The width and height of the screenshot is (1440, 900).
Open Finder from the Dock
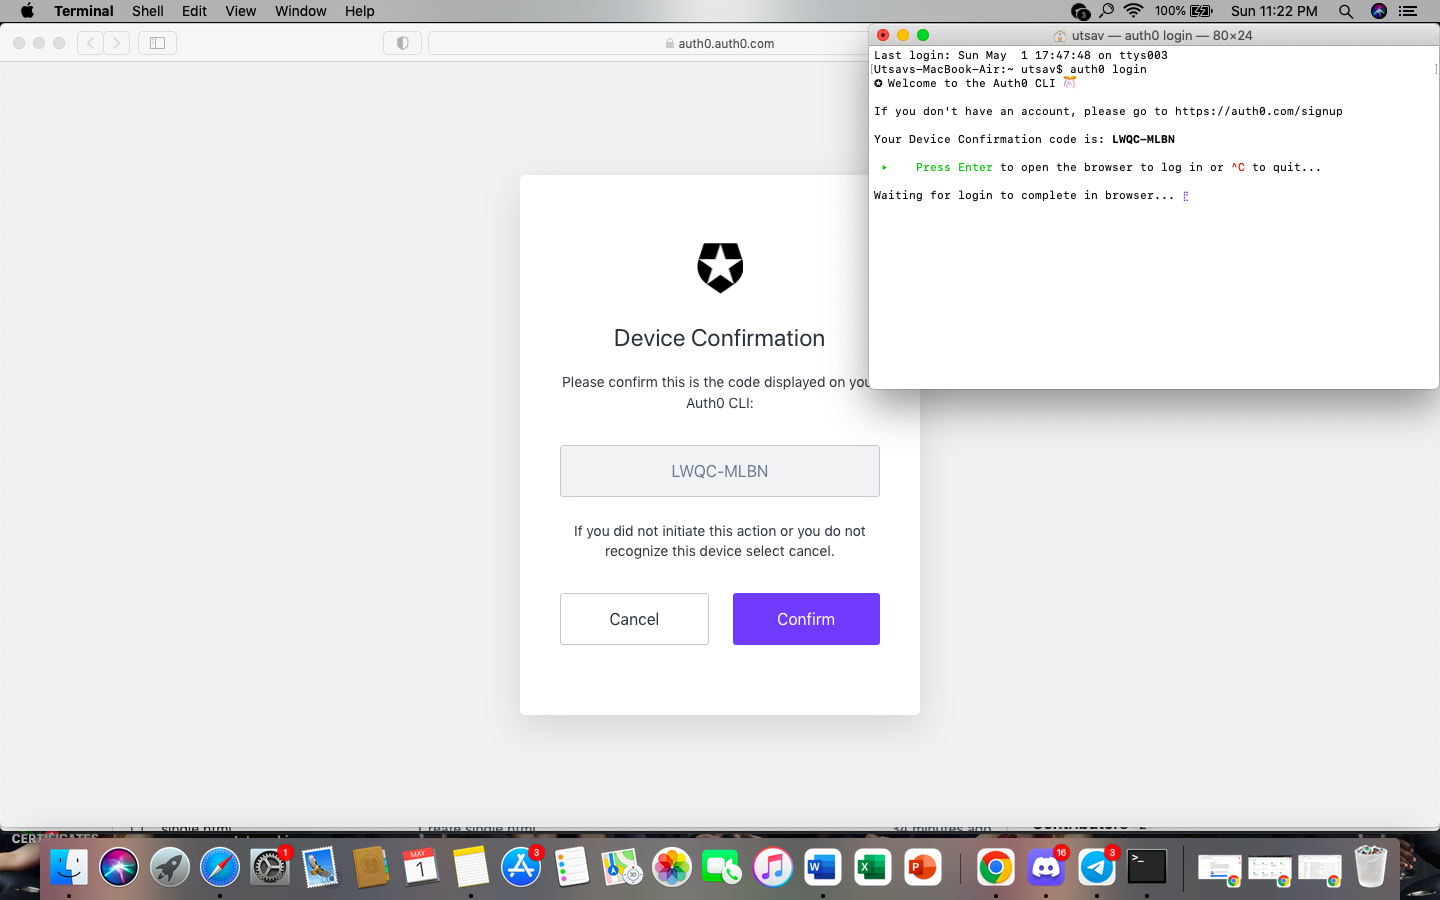click(69, 867)
